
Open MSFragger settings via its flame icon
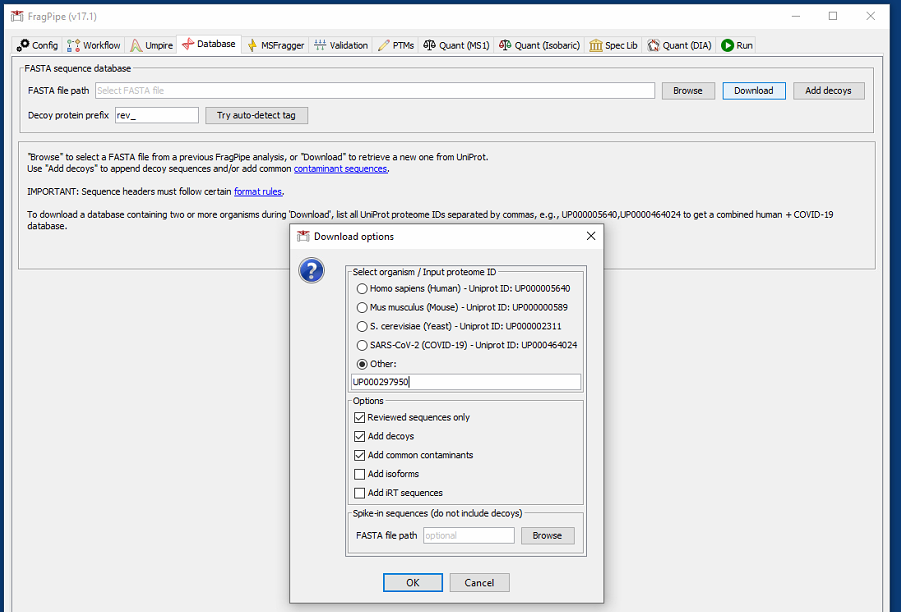pos(255,44)
